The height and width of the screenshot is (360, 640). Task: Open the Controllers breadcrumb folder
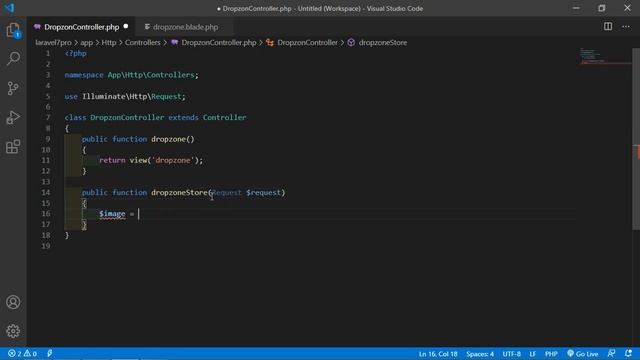click(x=142, y=42)
